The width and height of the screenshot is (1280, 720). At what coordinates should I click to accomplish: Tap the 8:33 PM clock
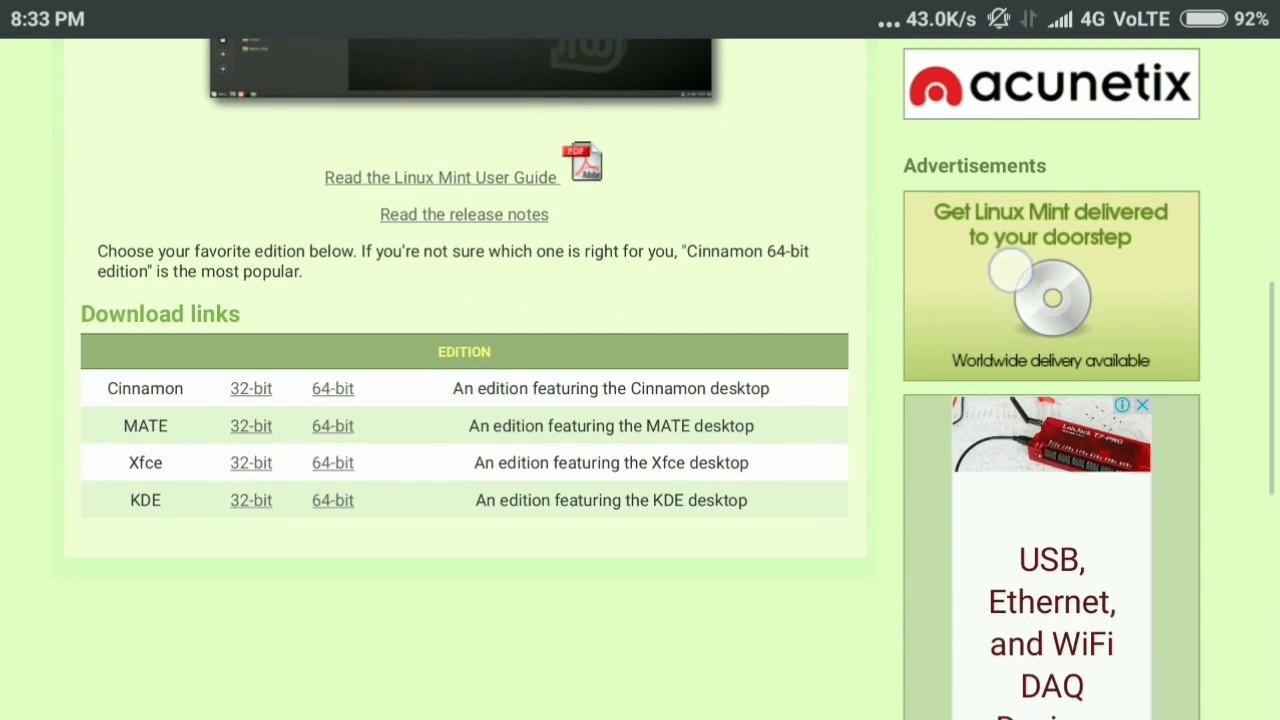click(47, 19)
